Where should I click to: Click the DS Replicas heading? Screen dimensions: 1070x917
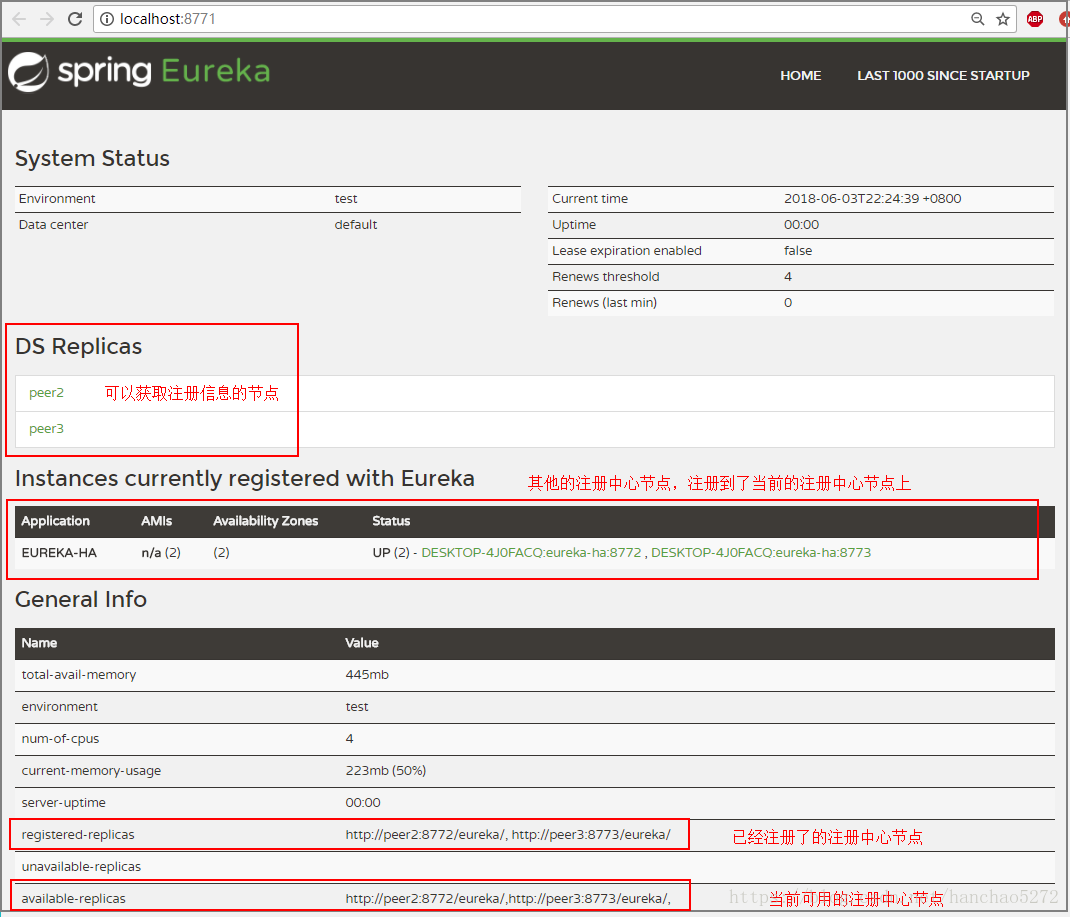(78, 347)
